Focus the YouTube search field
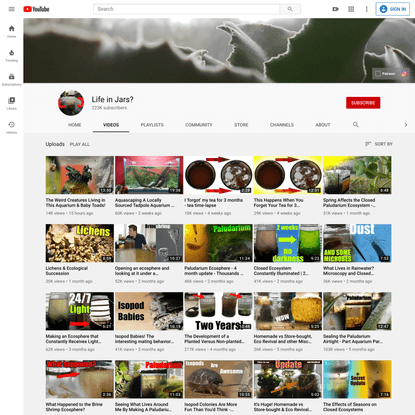This screenshot has height=415, width=415. pyautogui.click(x=186, y=9)
